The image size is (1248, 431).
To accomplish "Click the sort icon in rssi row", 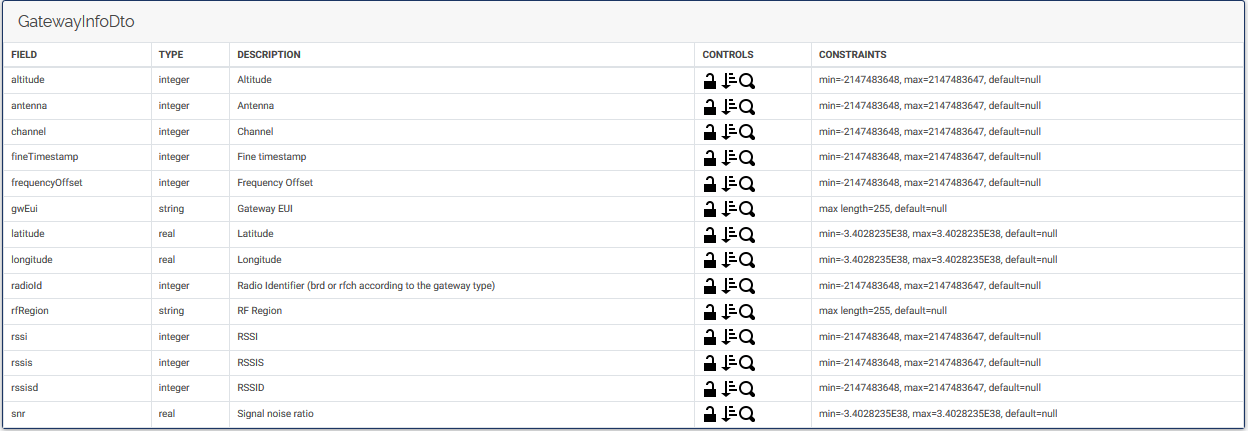I will point(729,337).
